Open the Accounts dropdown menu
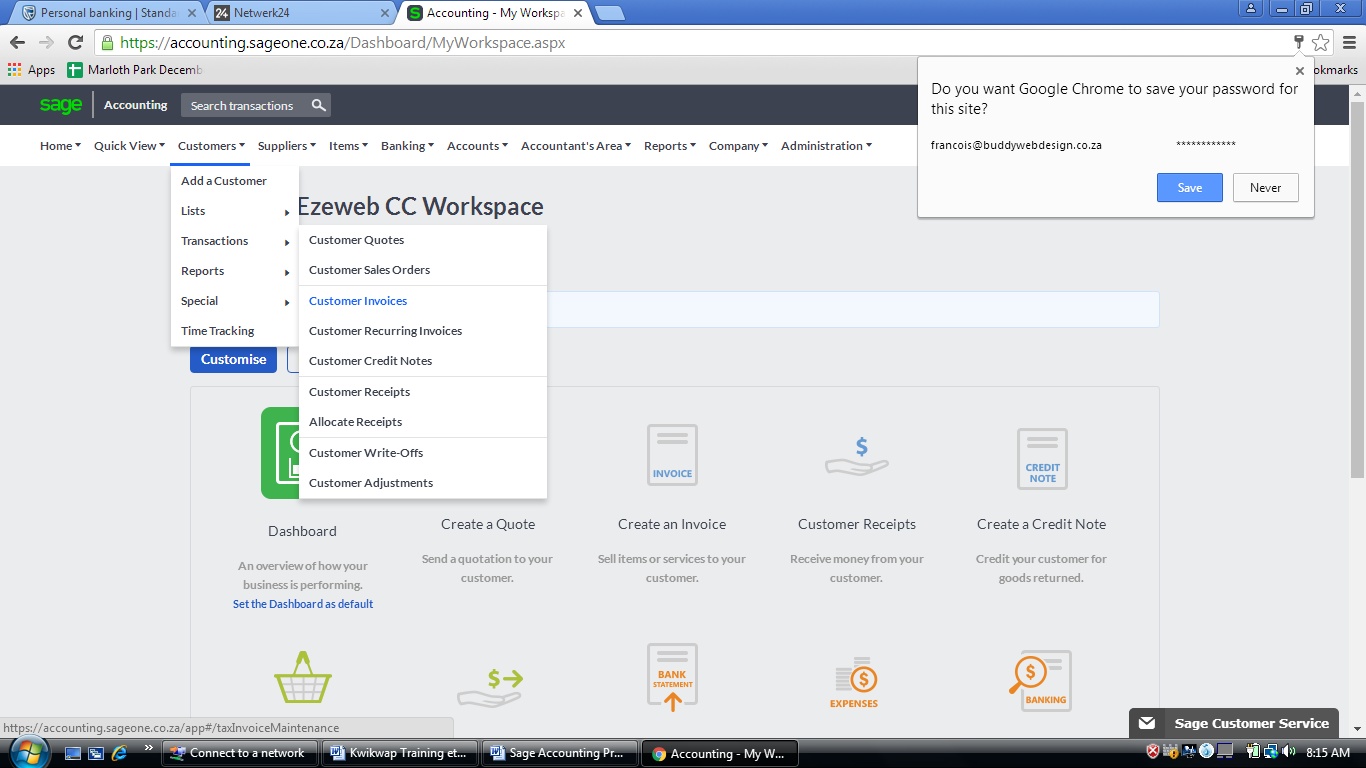The image size is (1366, 768). pyautogui.click(x=477, y=146)
